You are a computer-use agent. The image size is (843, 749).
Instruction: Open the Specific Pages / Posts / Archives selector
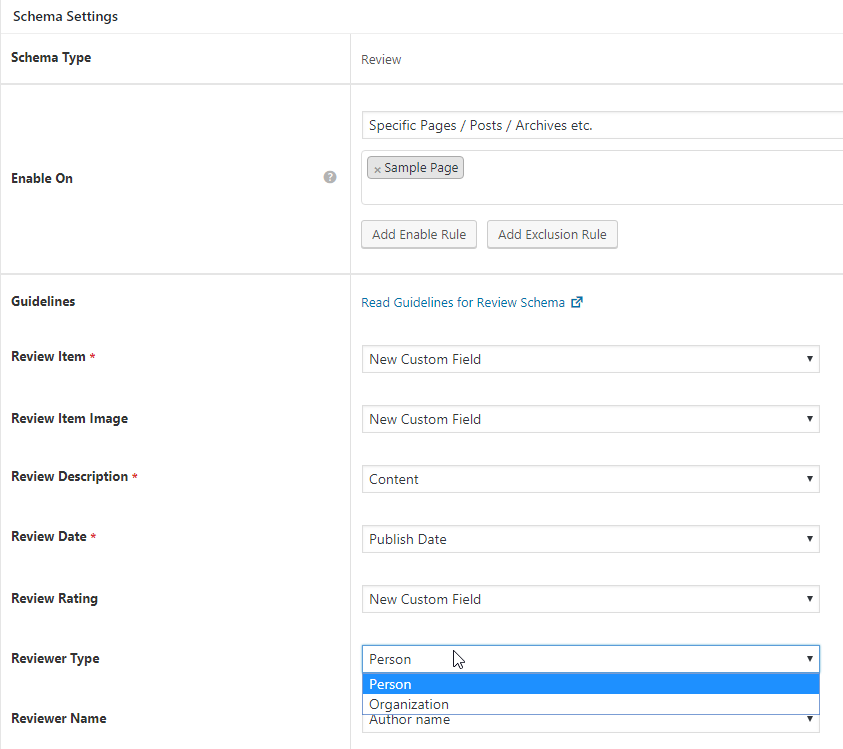click(x=600, y=125)
